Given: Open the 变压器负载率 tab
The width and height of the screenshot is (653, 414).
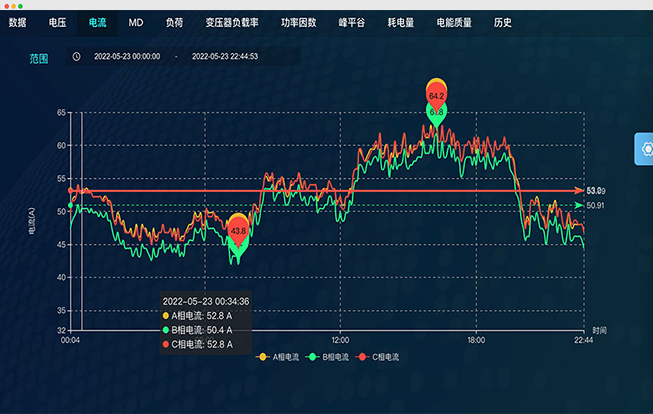Looking at the screenshot, I should 232,22.
